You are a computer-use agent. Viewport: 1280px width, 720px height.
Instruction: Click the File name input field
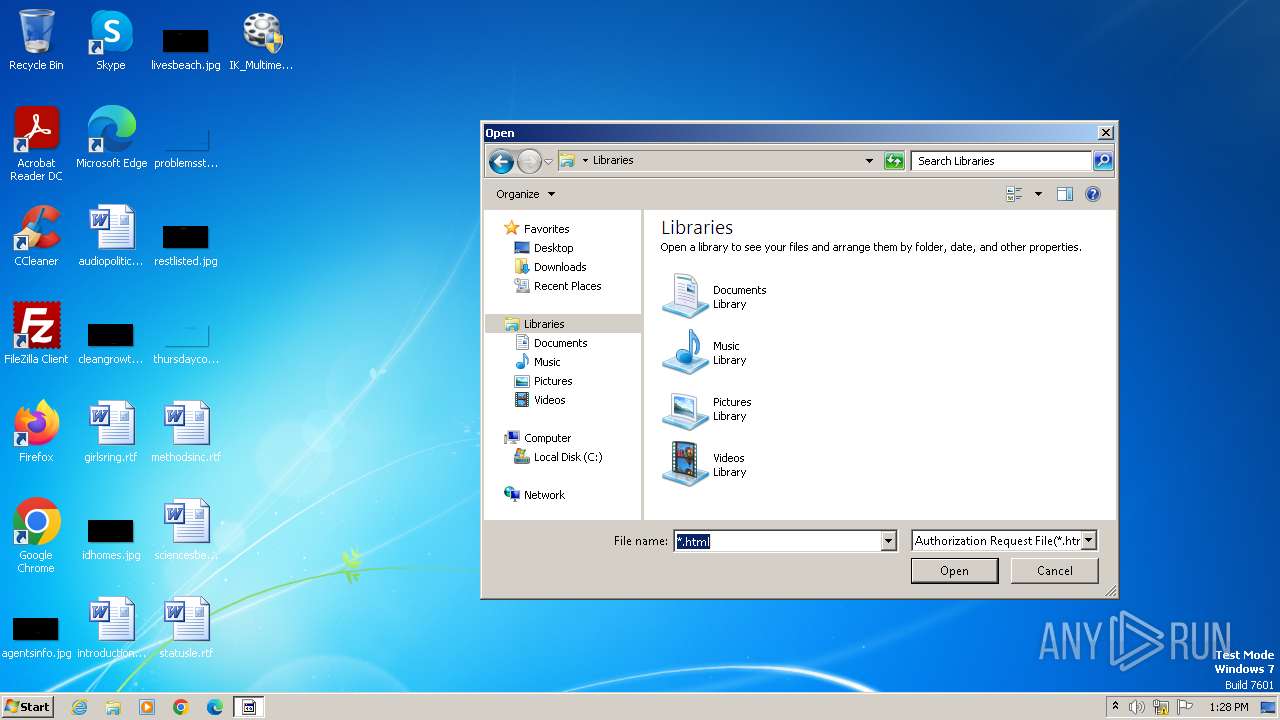tap(777, 541)
